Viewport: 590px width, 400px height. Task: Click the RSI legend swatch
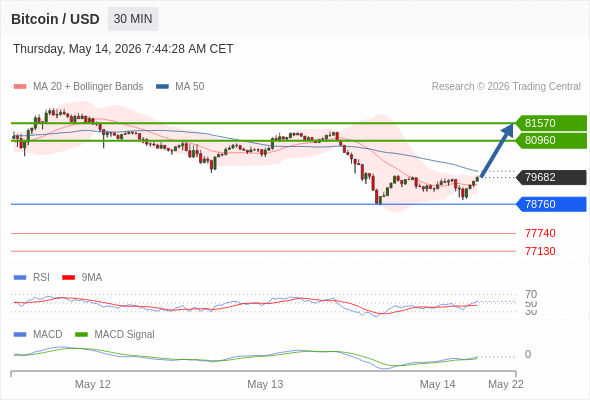(x=20, y=277)
